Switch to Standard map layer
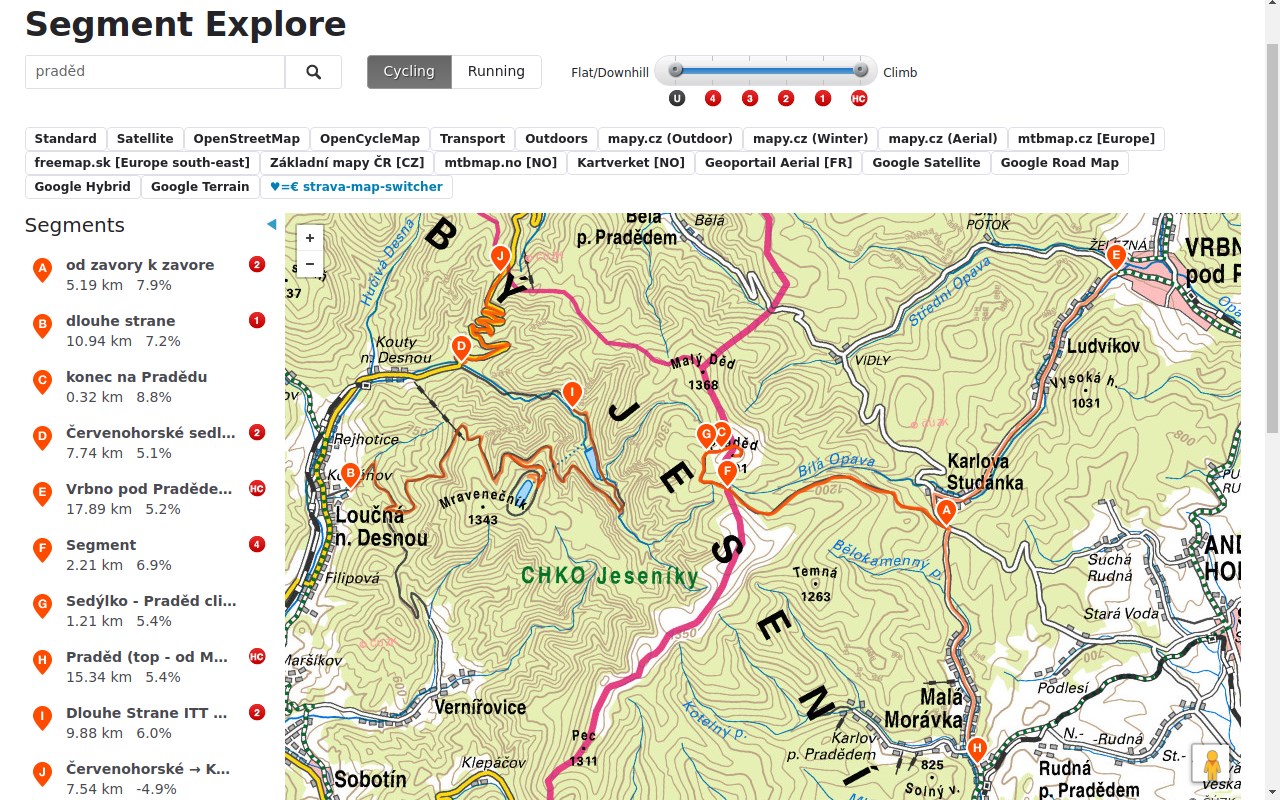Screen dimensions: 1280x800 tap(66, 139)
